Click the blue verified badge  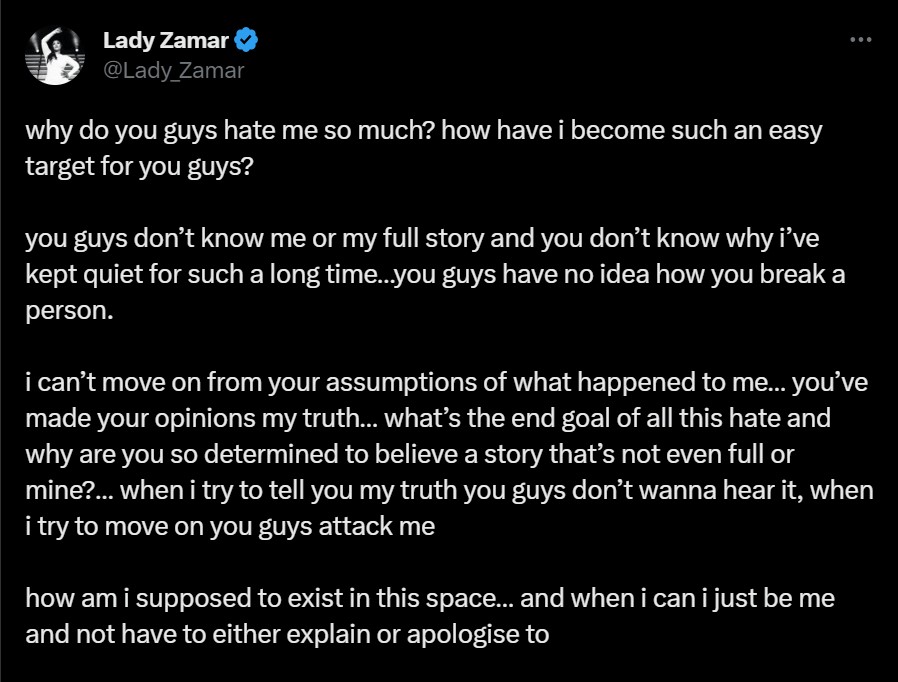[248, 40]
